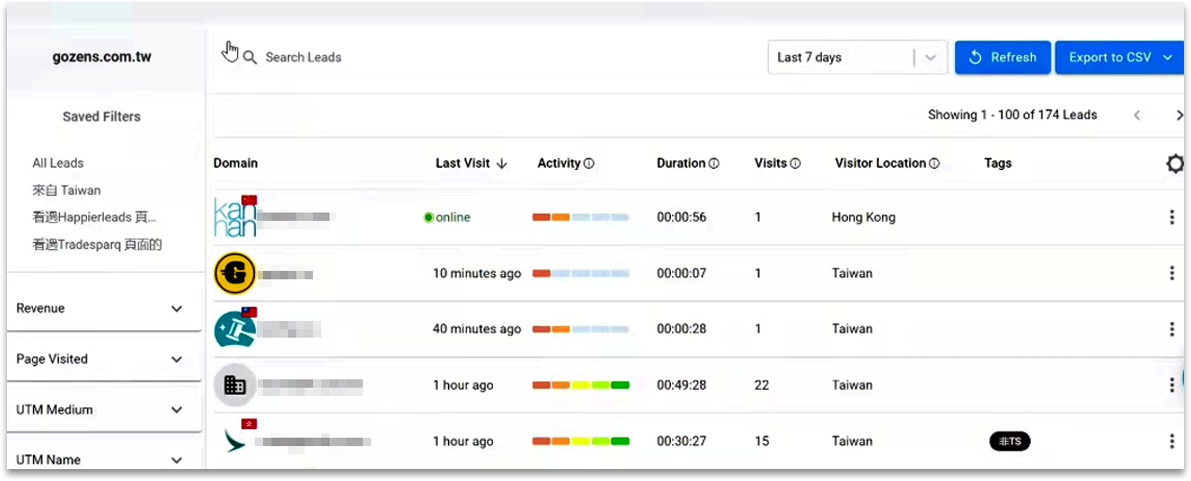
Task: Click the Kanhan company logo
Action: (x=236, y=217)
